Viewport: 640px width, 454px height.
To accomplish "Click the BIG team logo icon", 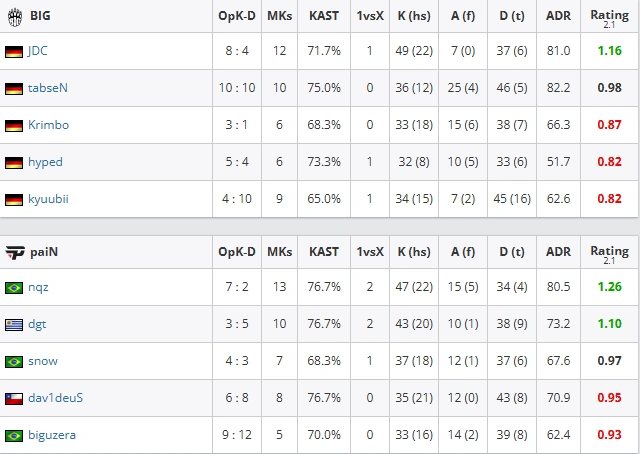I will point(15,17).
